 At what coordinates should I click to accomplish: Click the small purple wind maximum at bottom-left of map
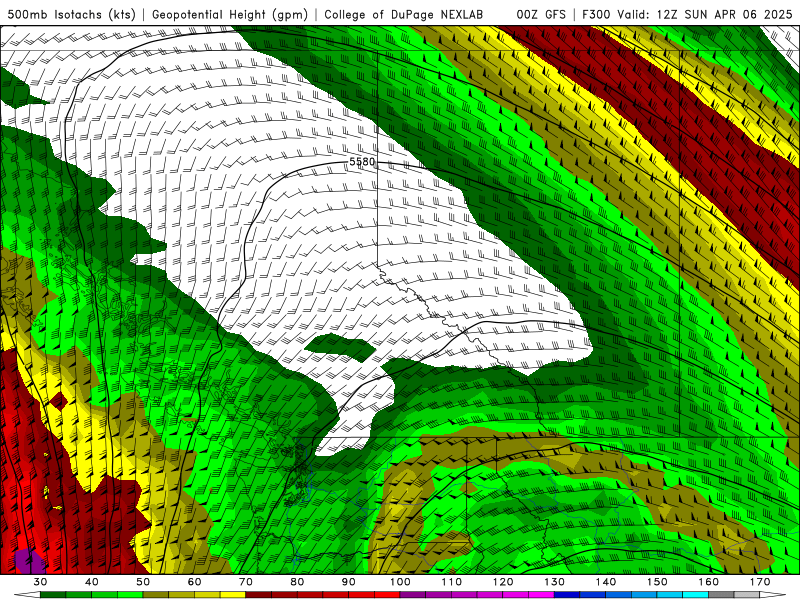pos(28,561)
